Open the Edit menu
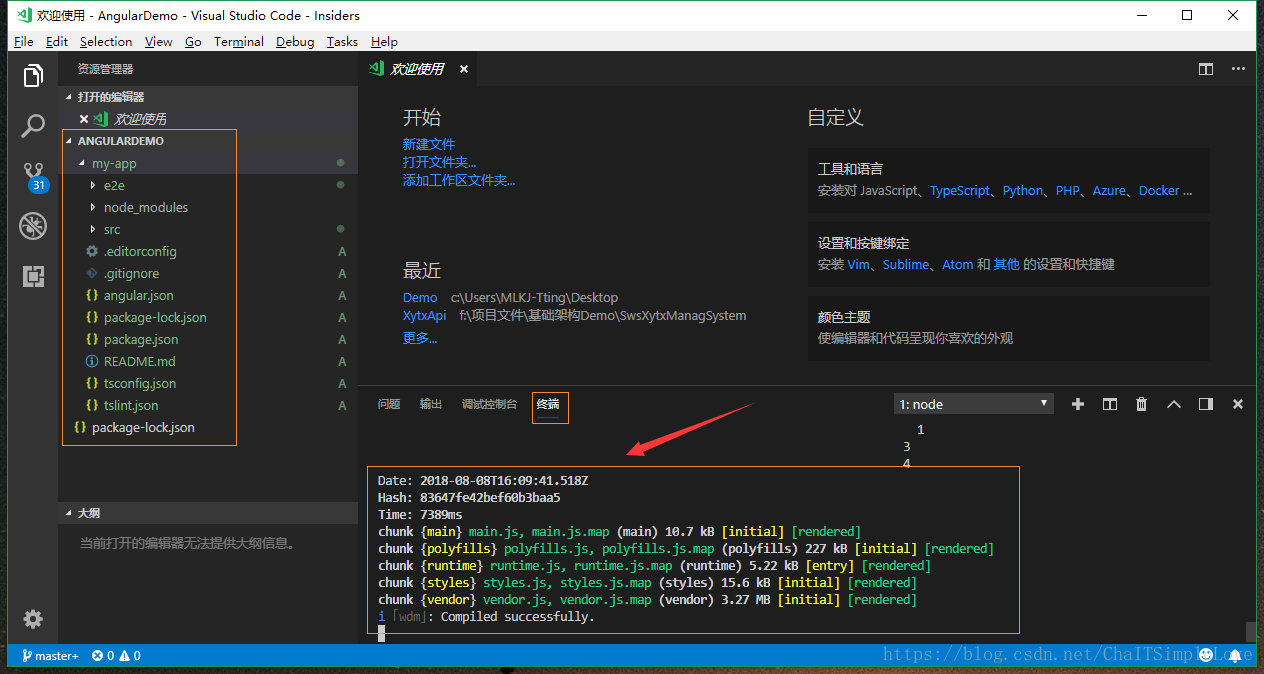The width and height of the screenshot is (1264, 674). pyautogui.click(x=57, y=42)
